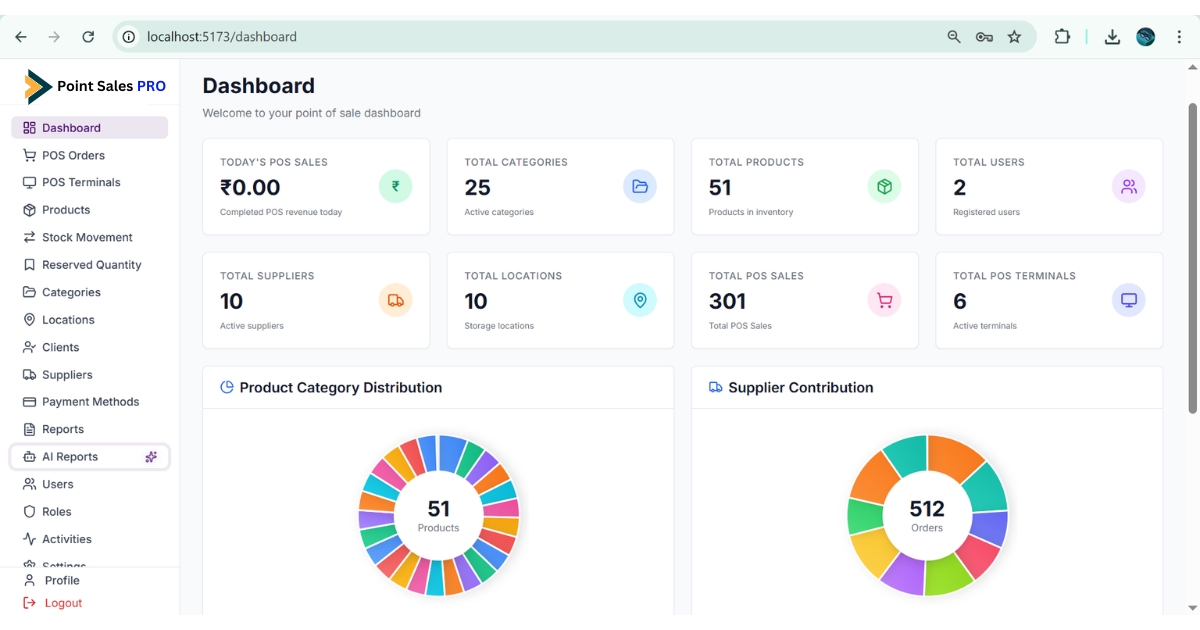This screenshot has height=630, width=1200.
Task: Click the Logout link
Action: tap(63, 603)
